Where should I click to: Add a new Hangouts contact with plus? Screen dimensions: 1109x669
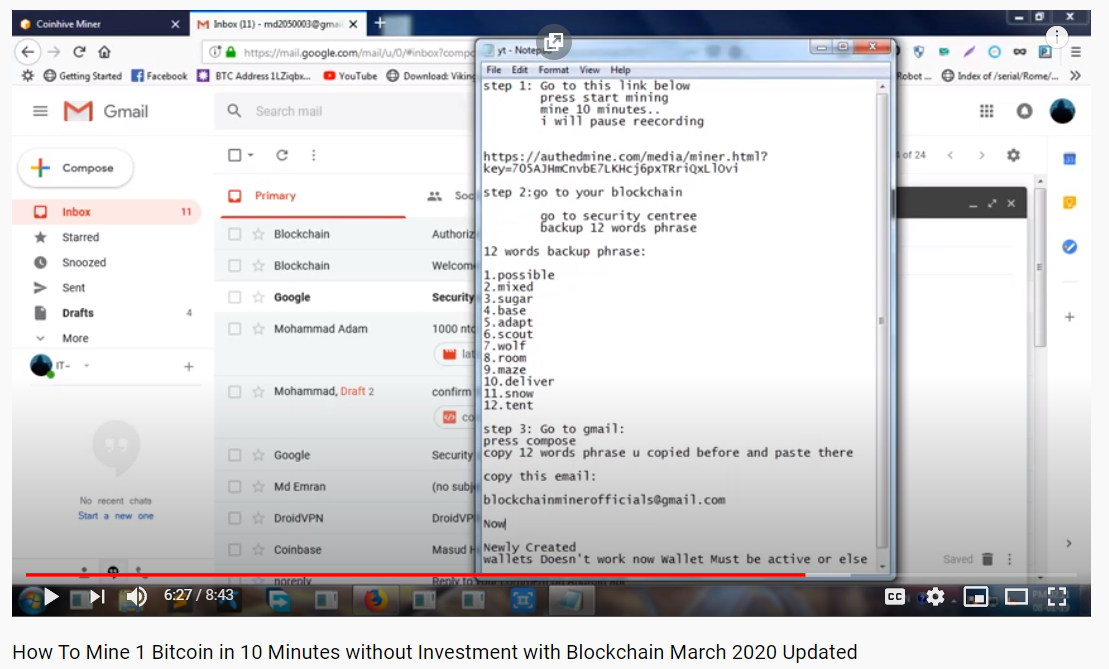(188, 366)
